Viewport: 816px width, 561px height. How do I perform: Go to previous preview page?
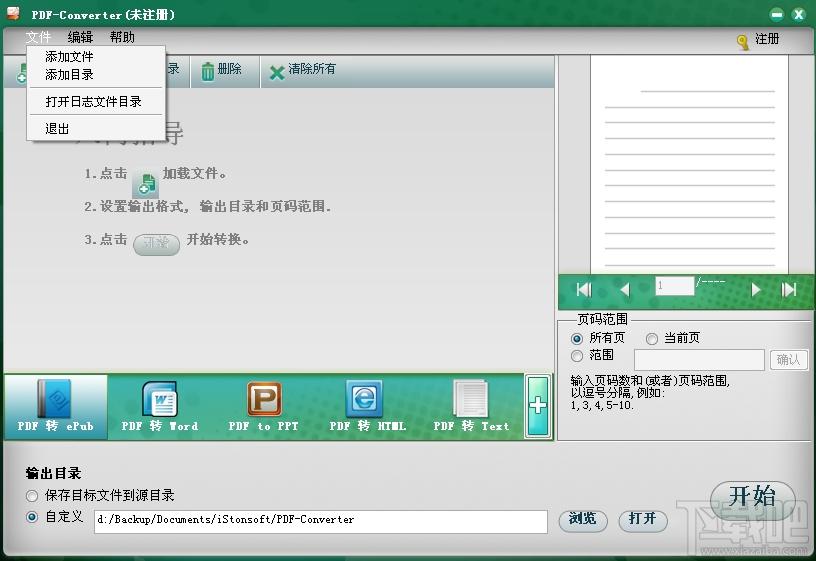coord(625,289)
